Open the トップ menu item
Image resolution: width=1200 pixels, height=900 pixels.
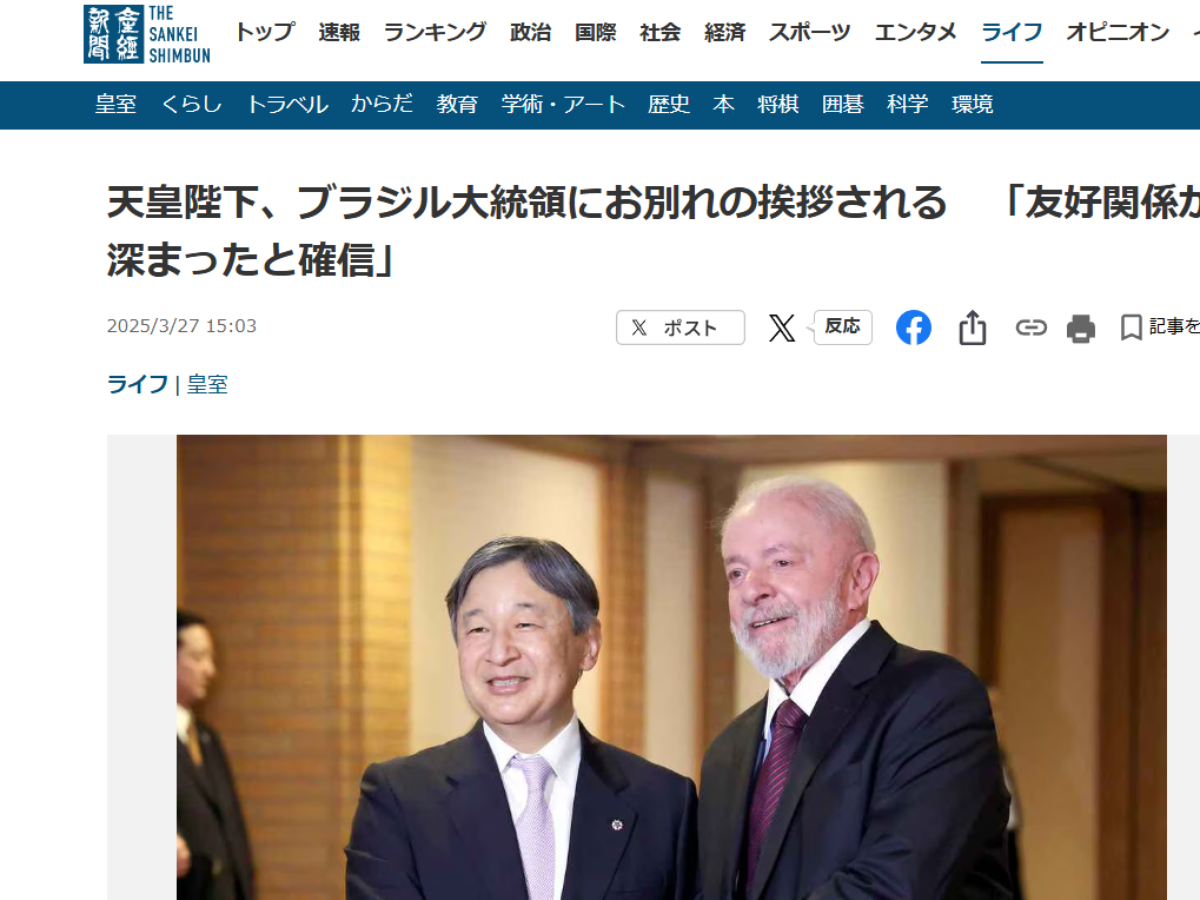264,32
